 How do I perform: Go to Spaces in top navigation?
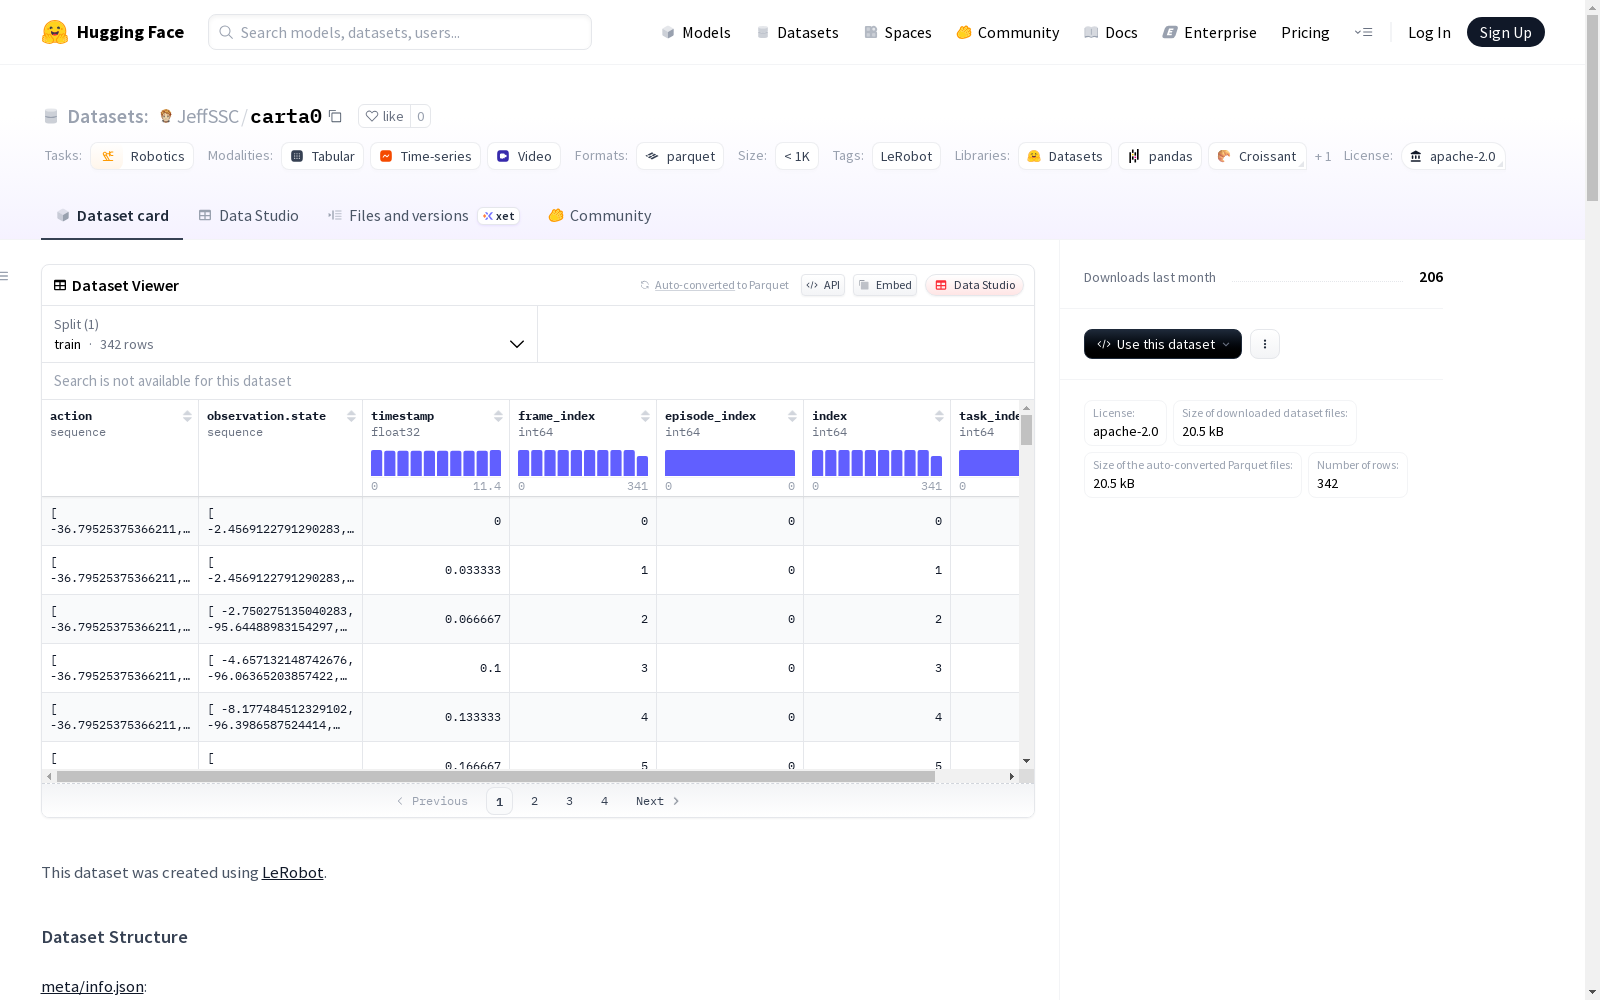click(x=898, y=32)
